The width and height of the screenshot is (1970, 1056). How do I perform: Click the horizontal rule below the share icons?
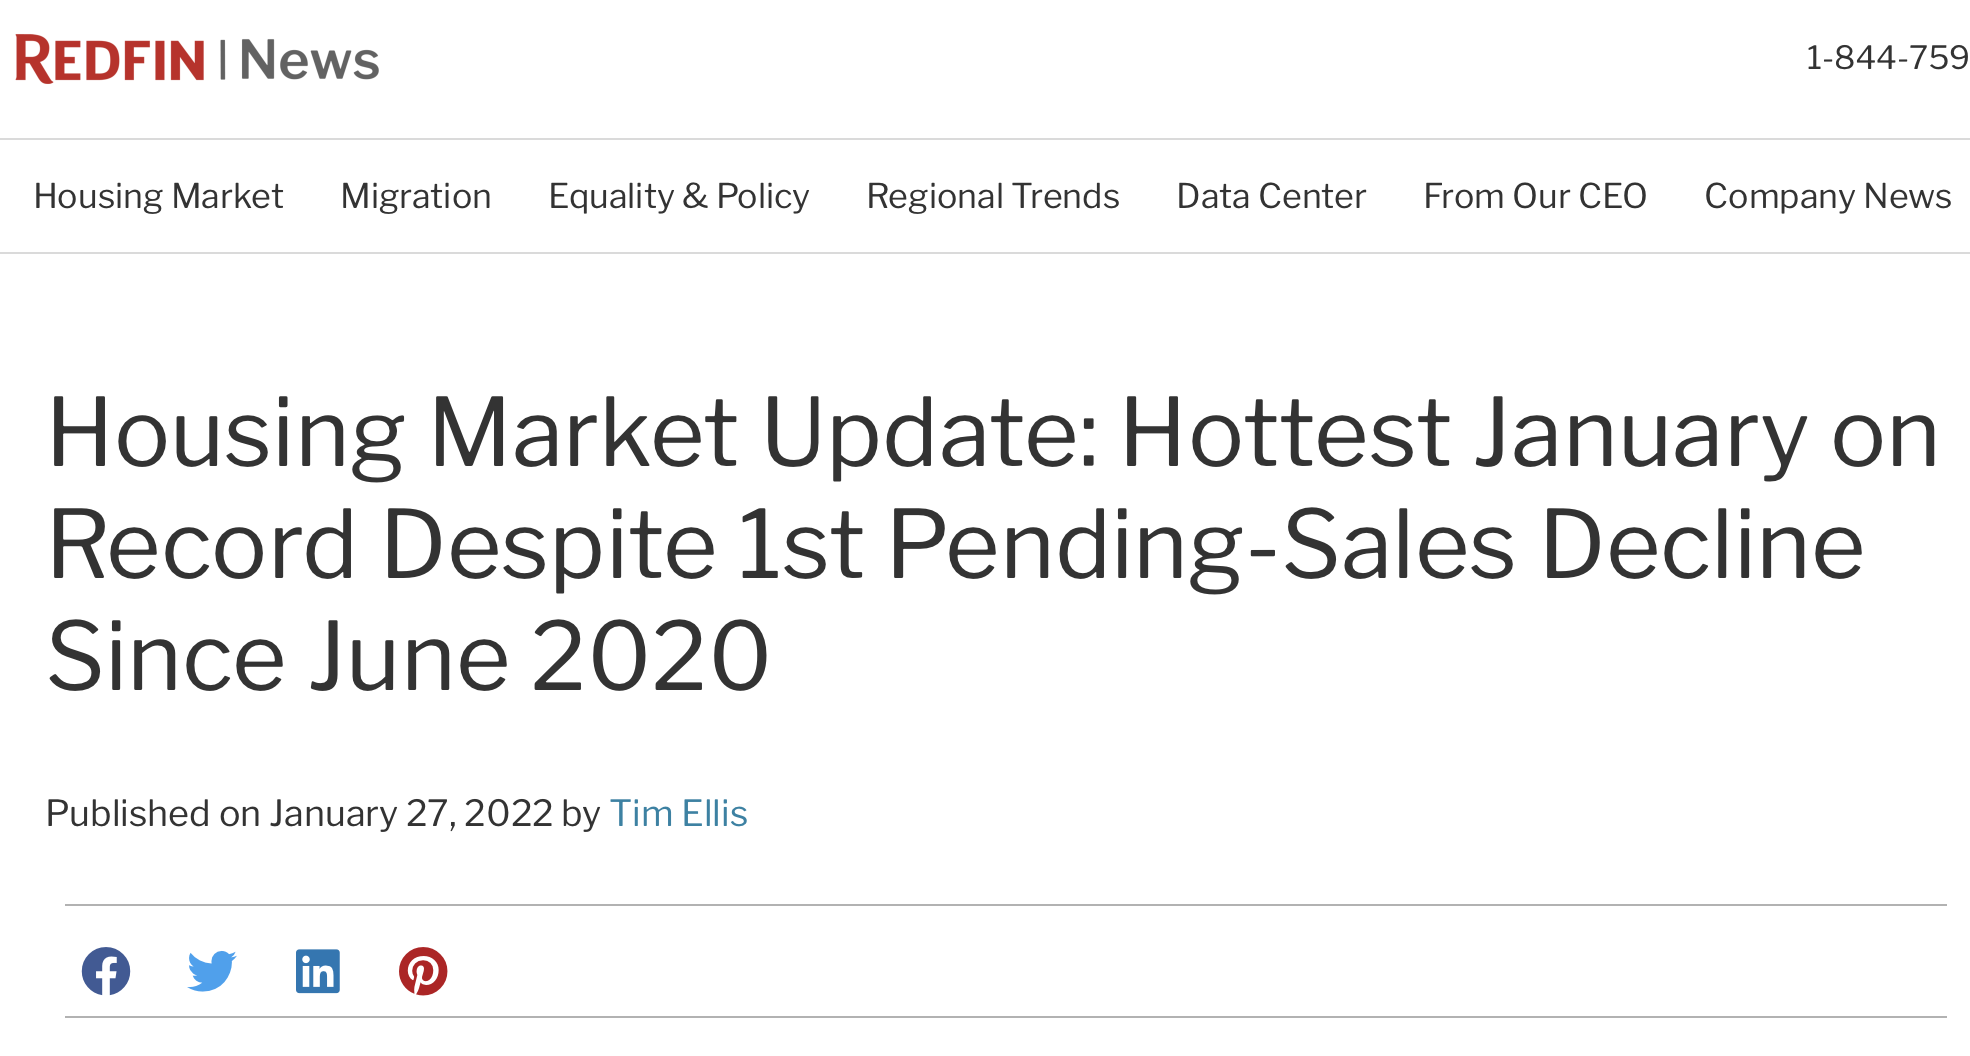pos(1006,1017)
